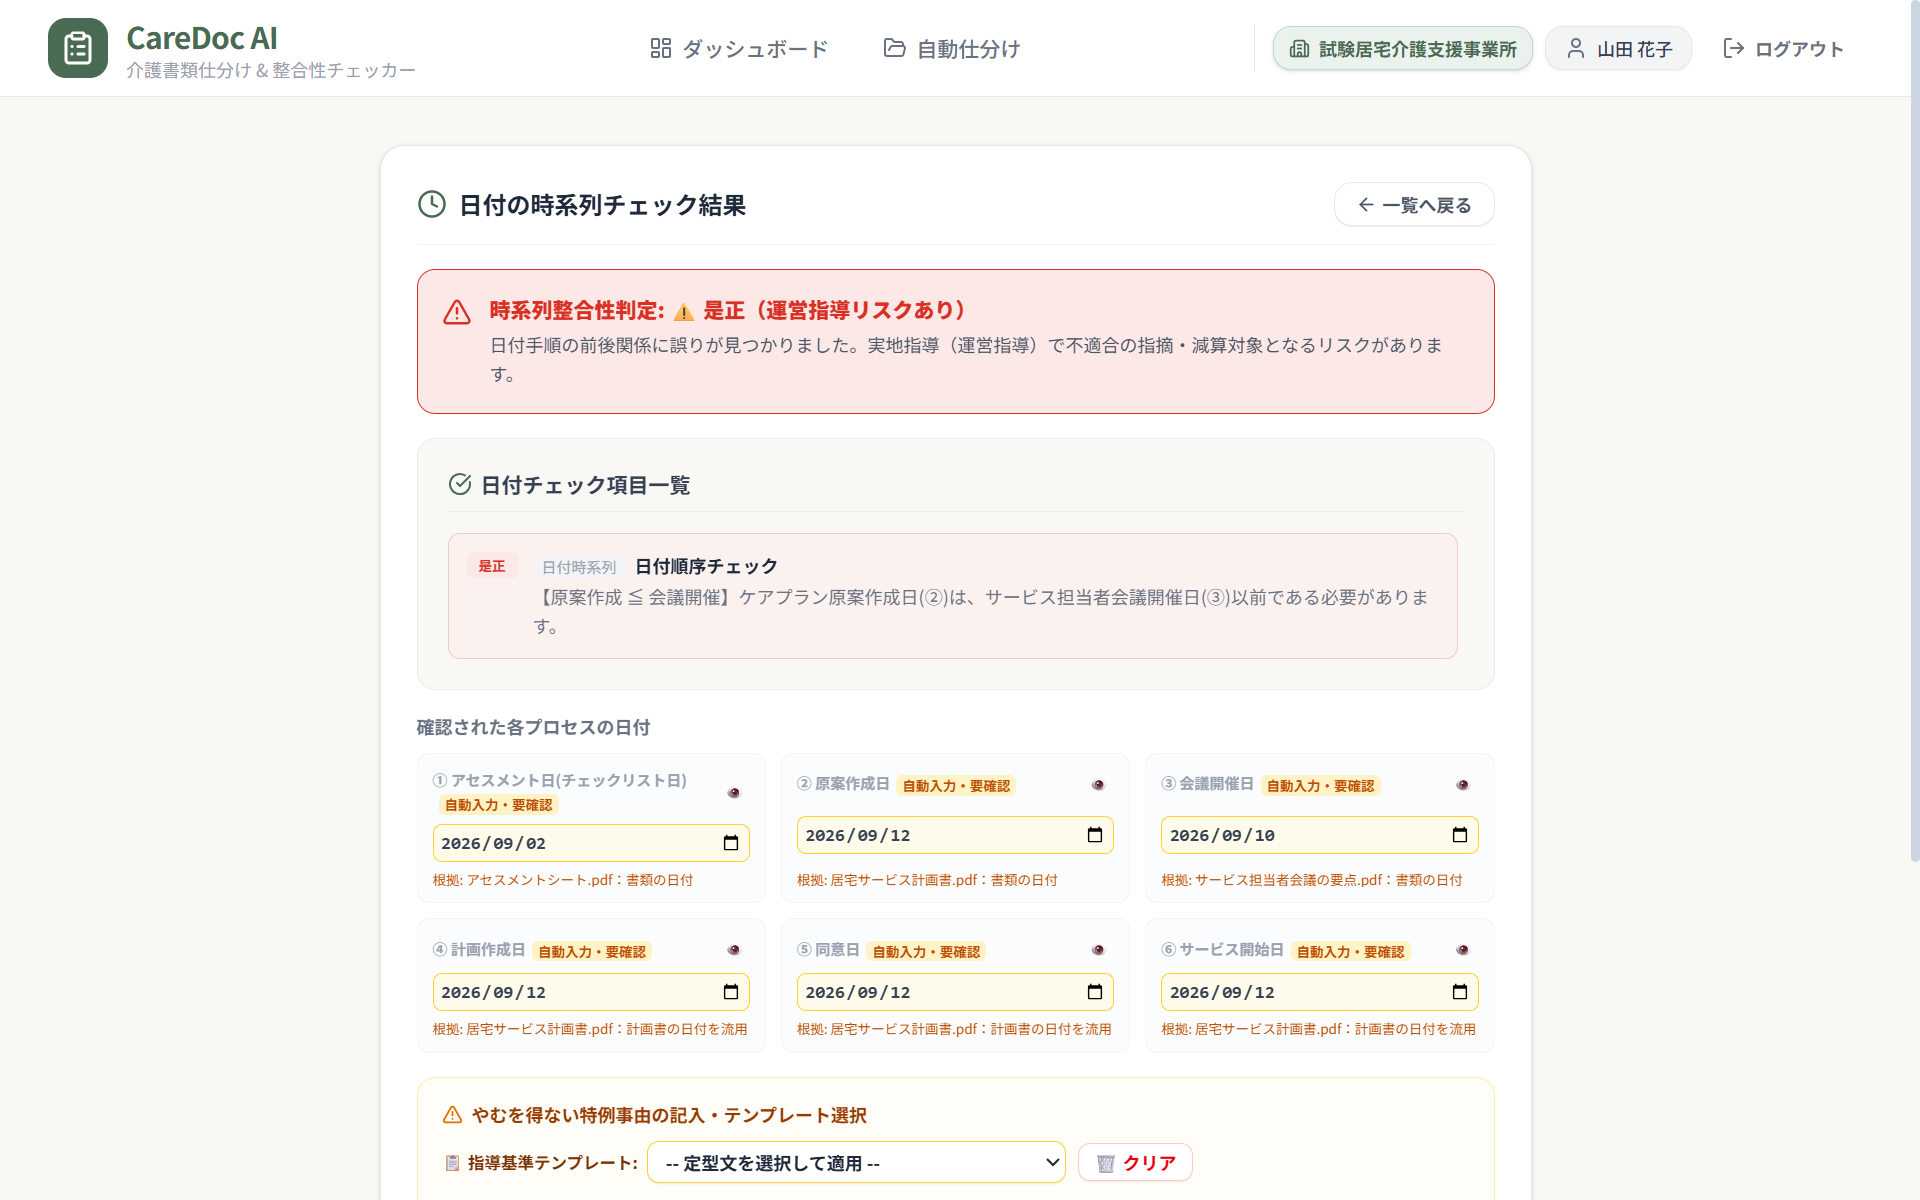
Task: Open calendar picker for 同意日 date
Action: (1095, 992)
